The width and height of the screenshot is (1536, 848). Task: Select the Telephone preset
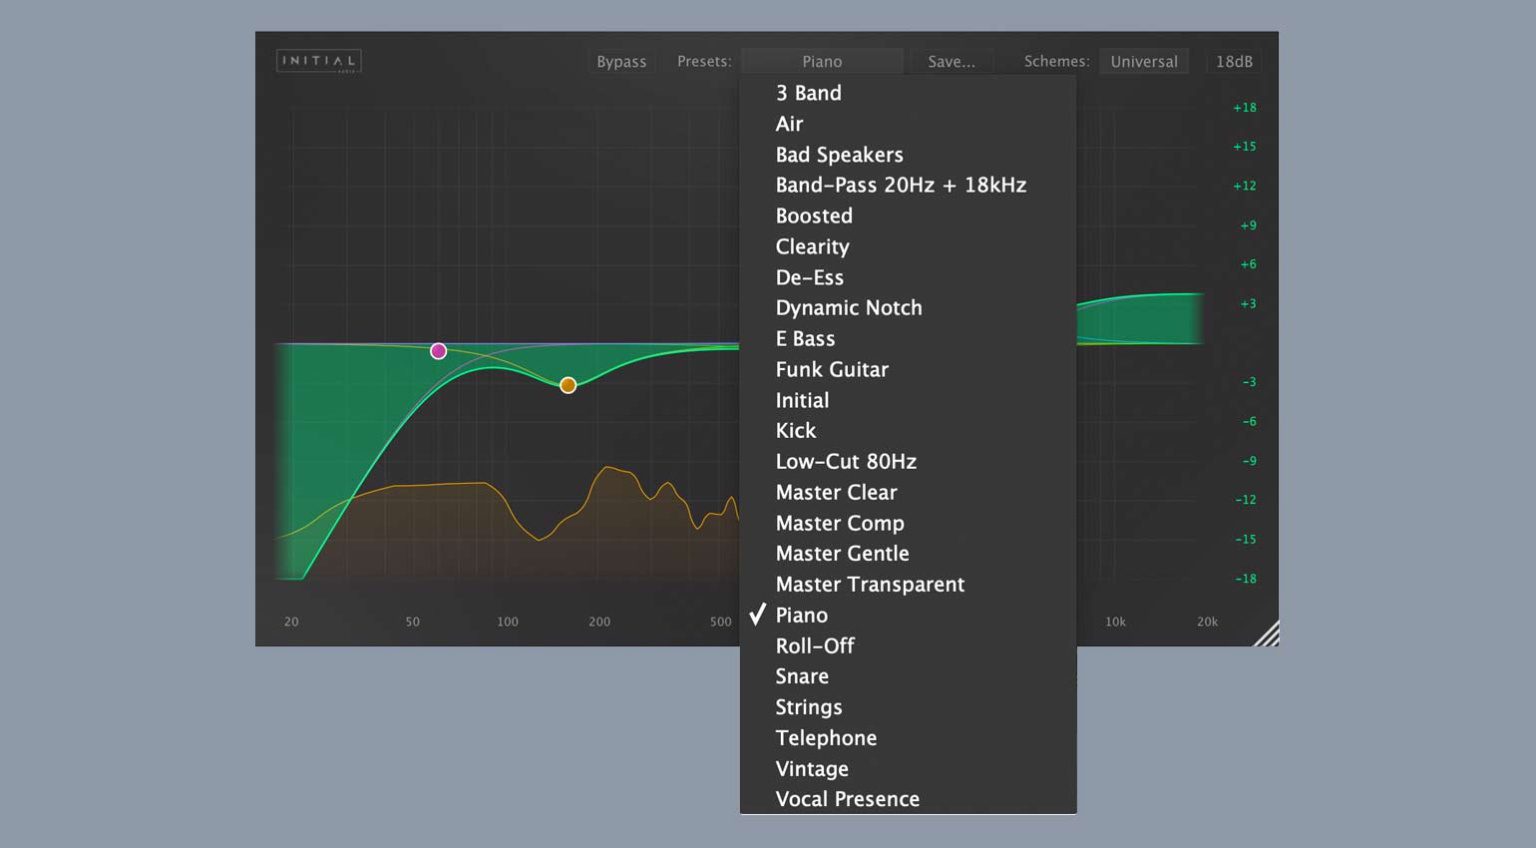826,737
